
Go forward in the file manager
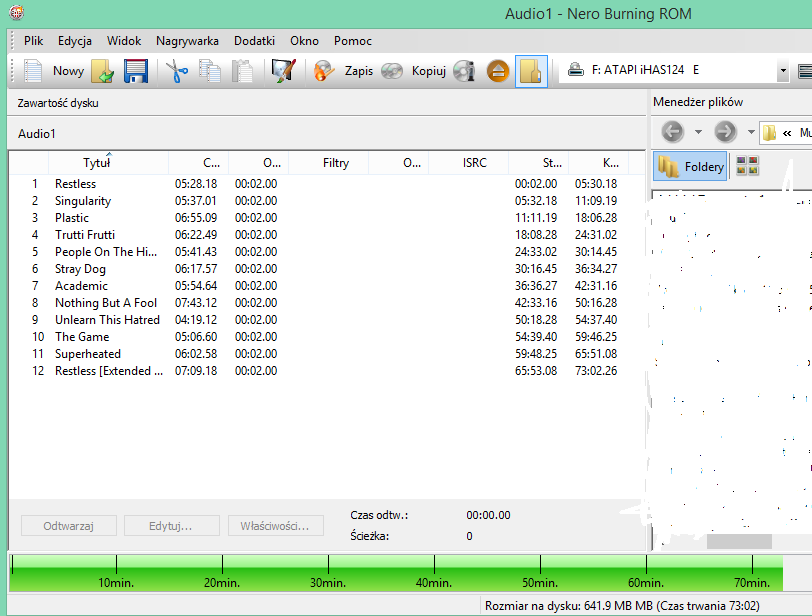[x=726, y=132]
